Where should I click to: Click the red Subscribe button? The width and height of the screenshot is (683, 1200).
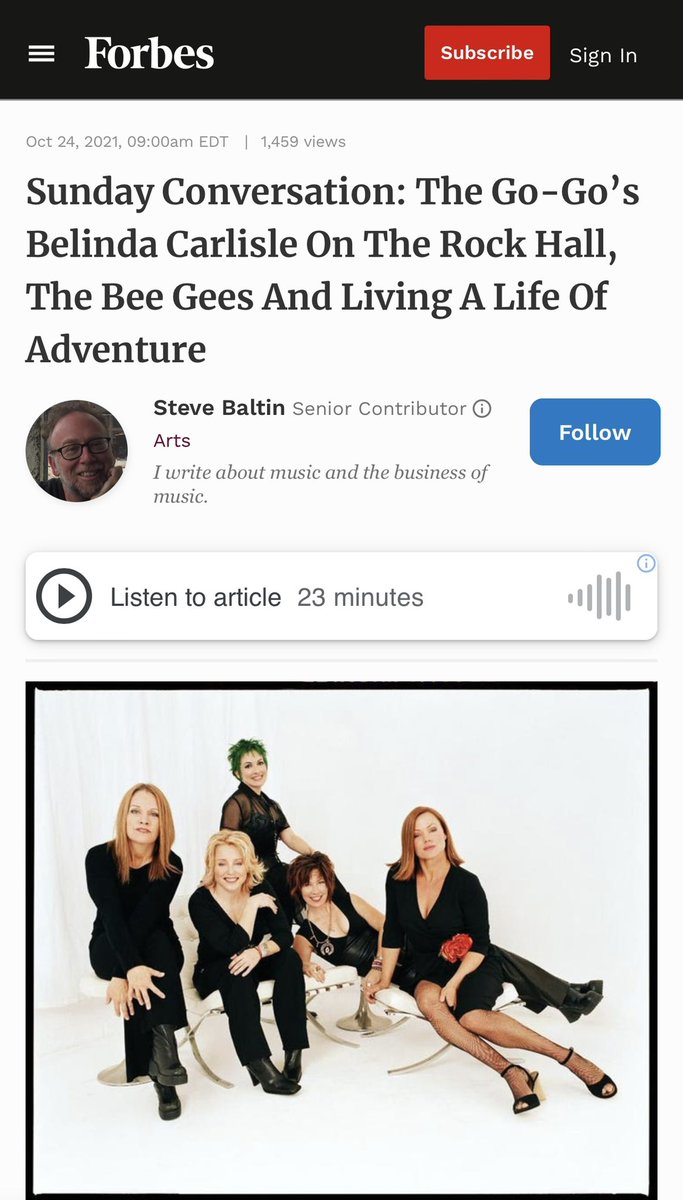tap(487, 53)
